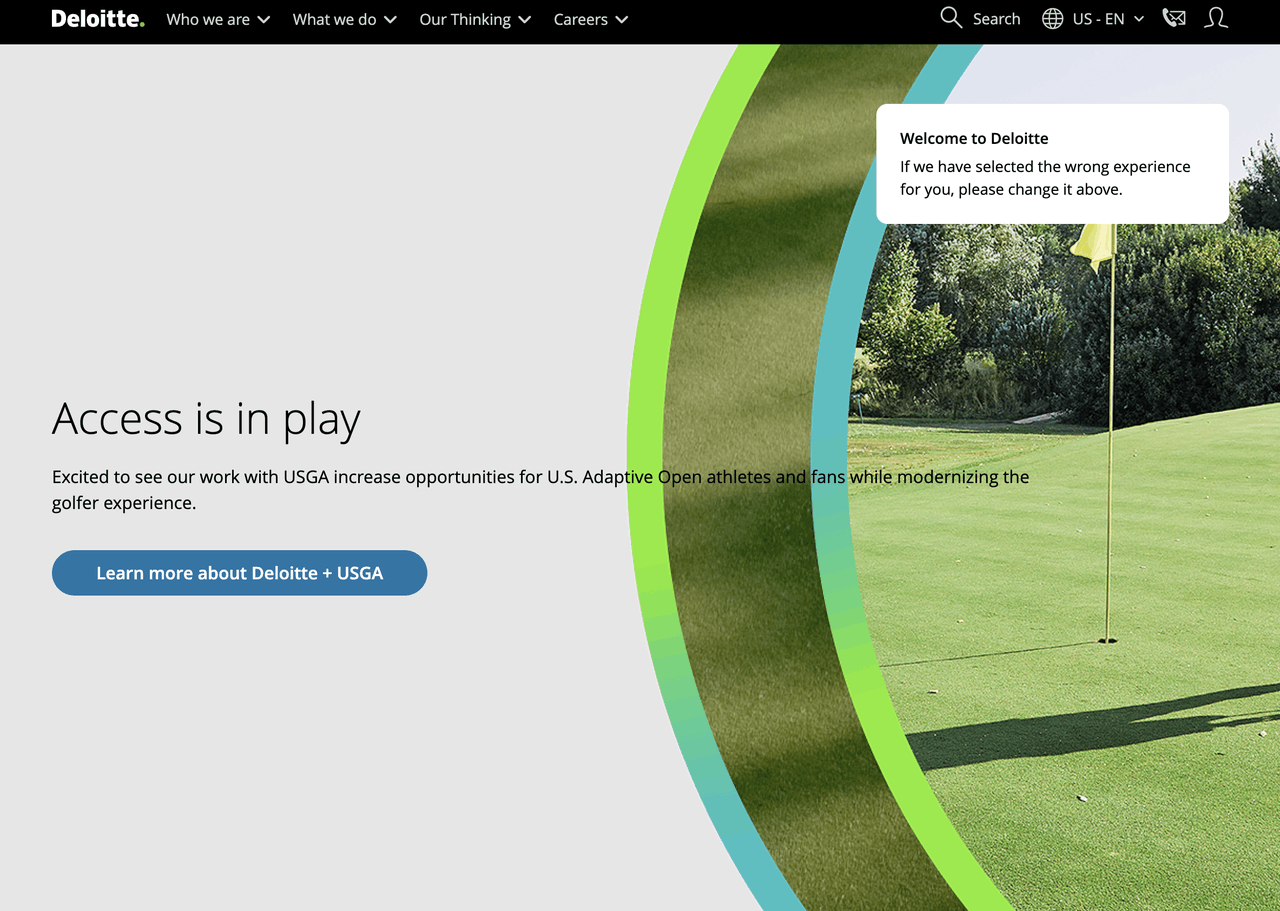Click the globe language icon
Image resolution: width=1280 pixels, height=911 pixels.
(1053, 19)
